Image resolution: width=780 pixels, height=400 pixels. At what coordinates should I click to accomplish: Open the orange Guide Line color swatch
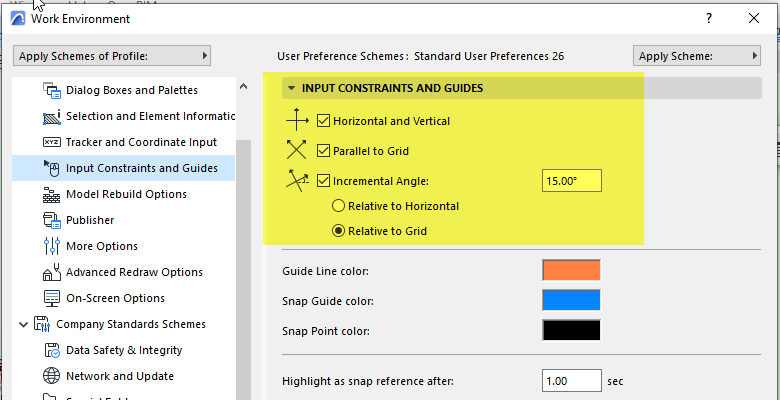pyautogui.click(x=571, y=270)
